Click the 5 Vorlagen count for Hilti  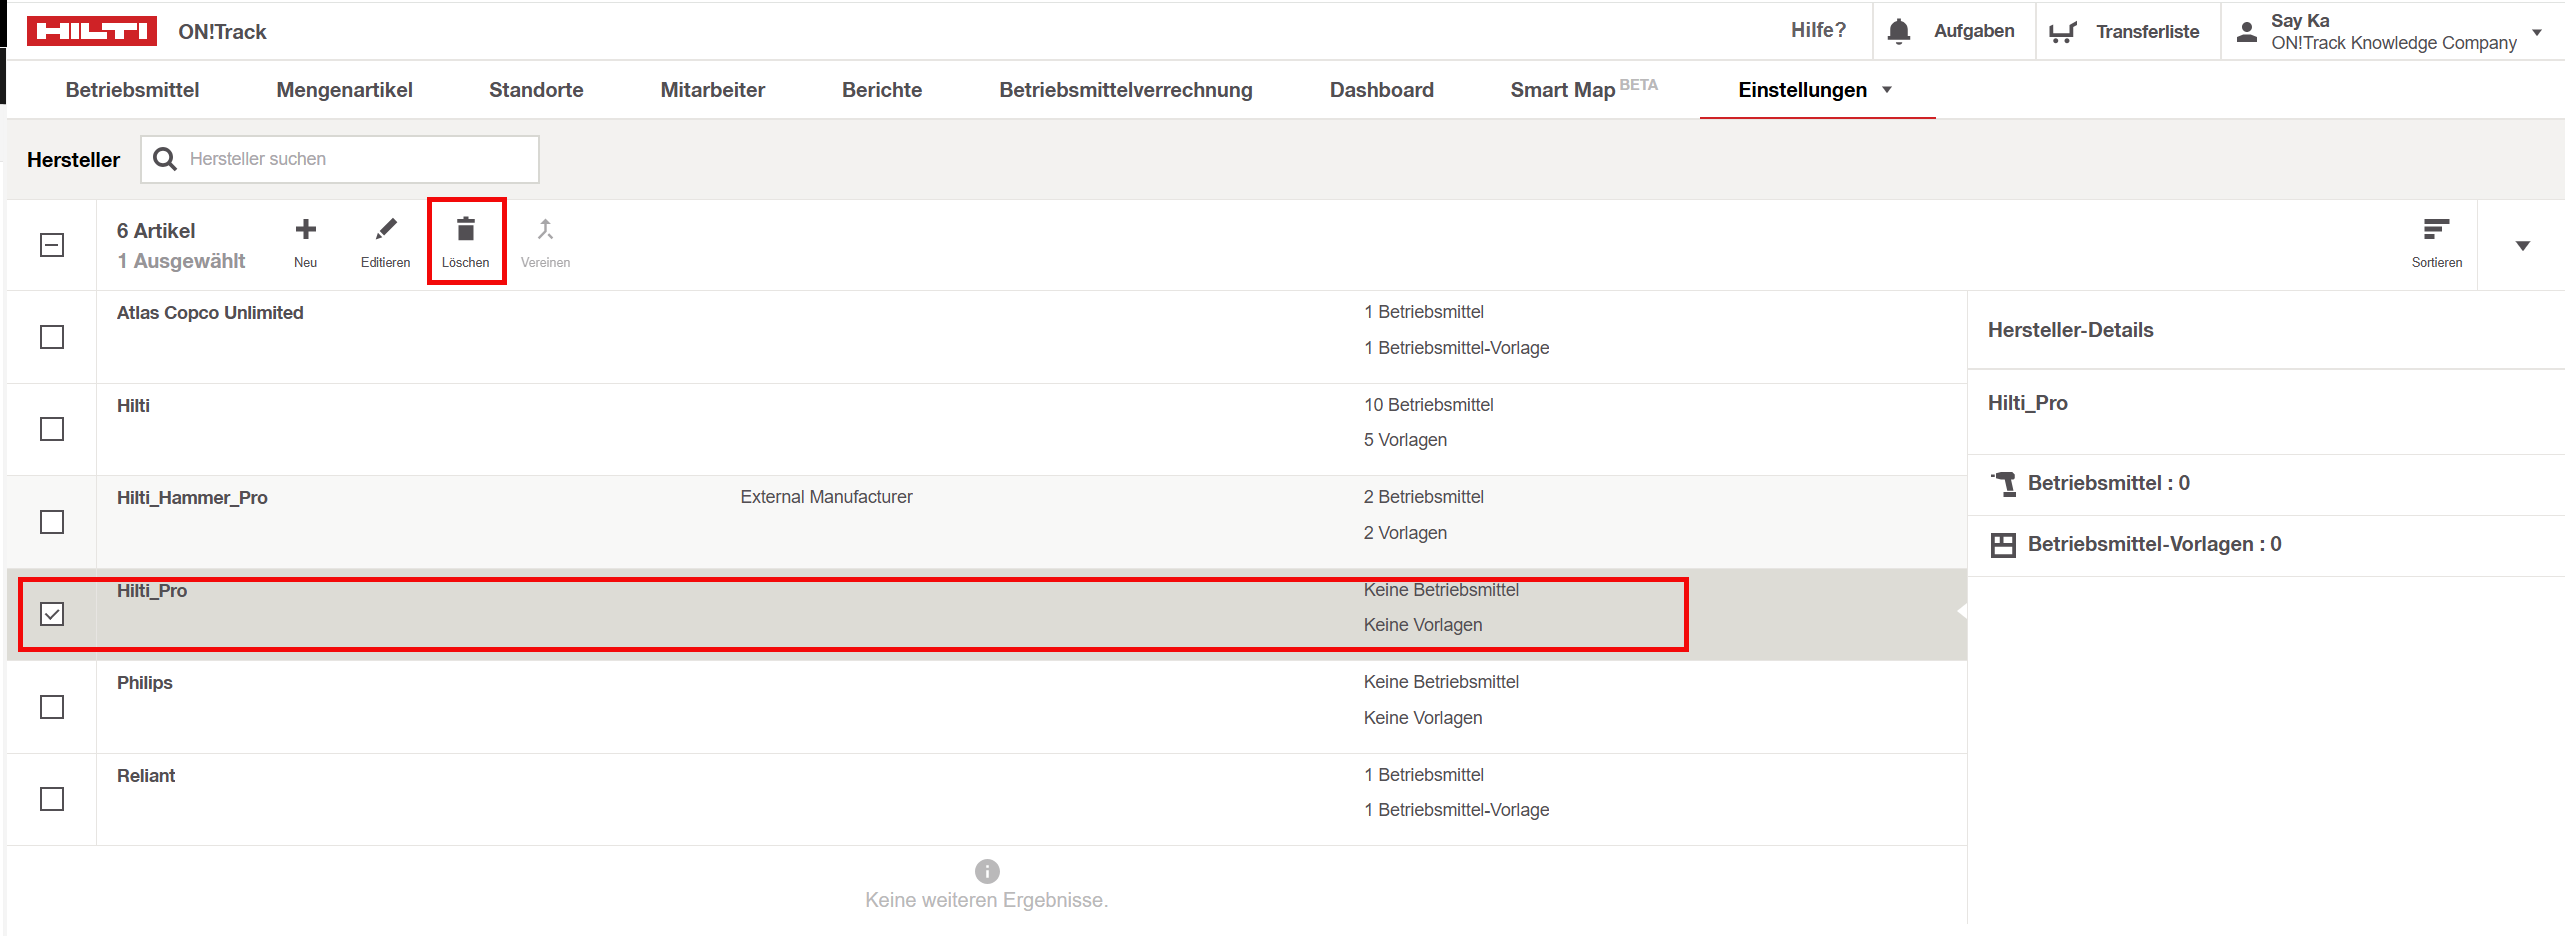[1405, 440]
